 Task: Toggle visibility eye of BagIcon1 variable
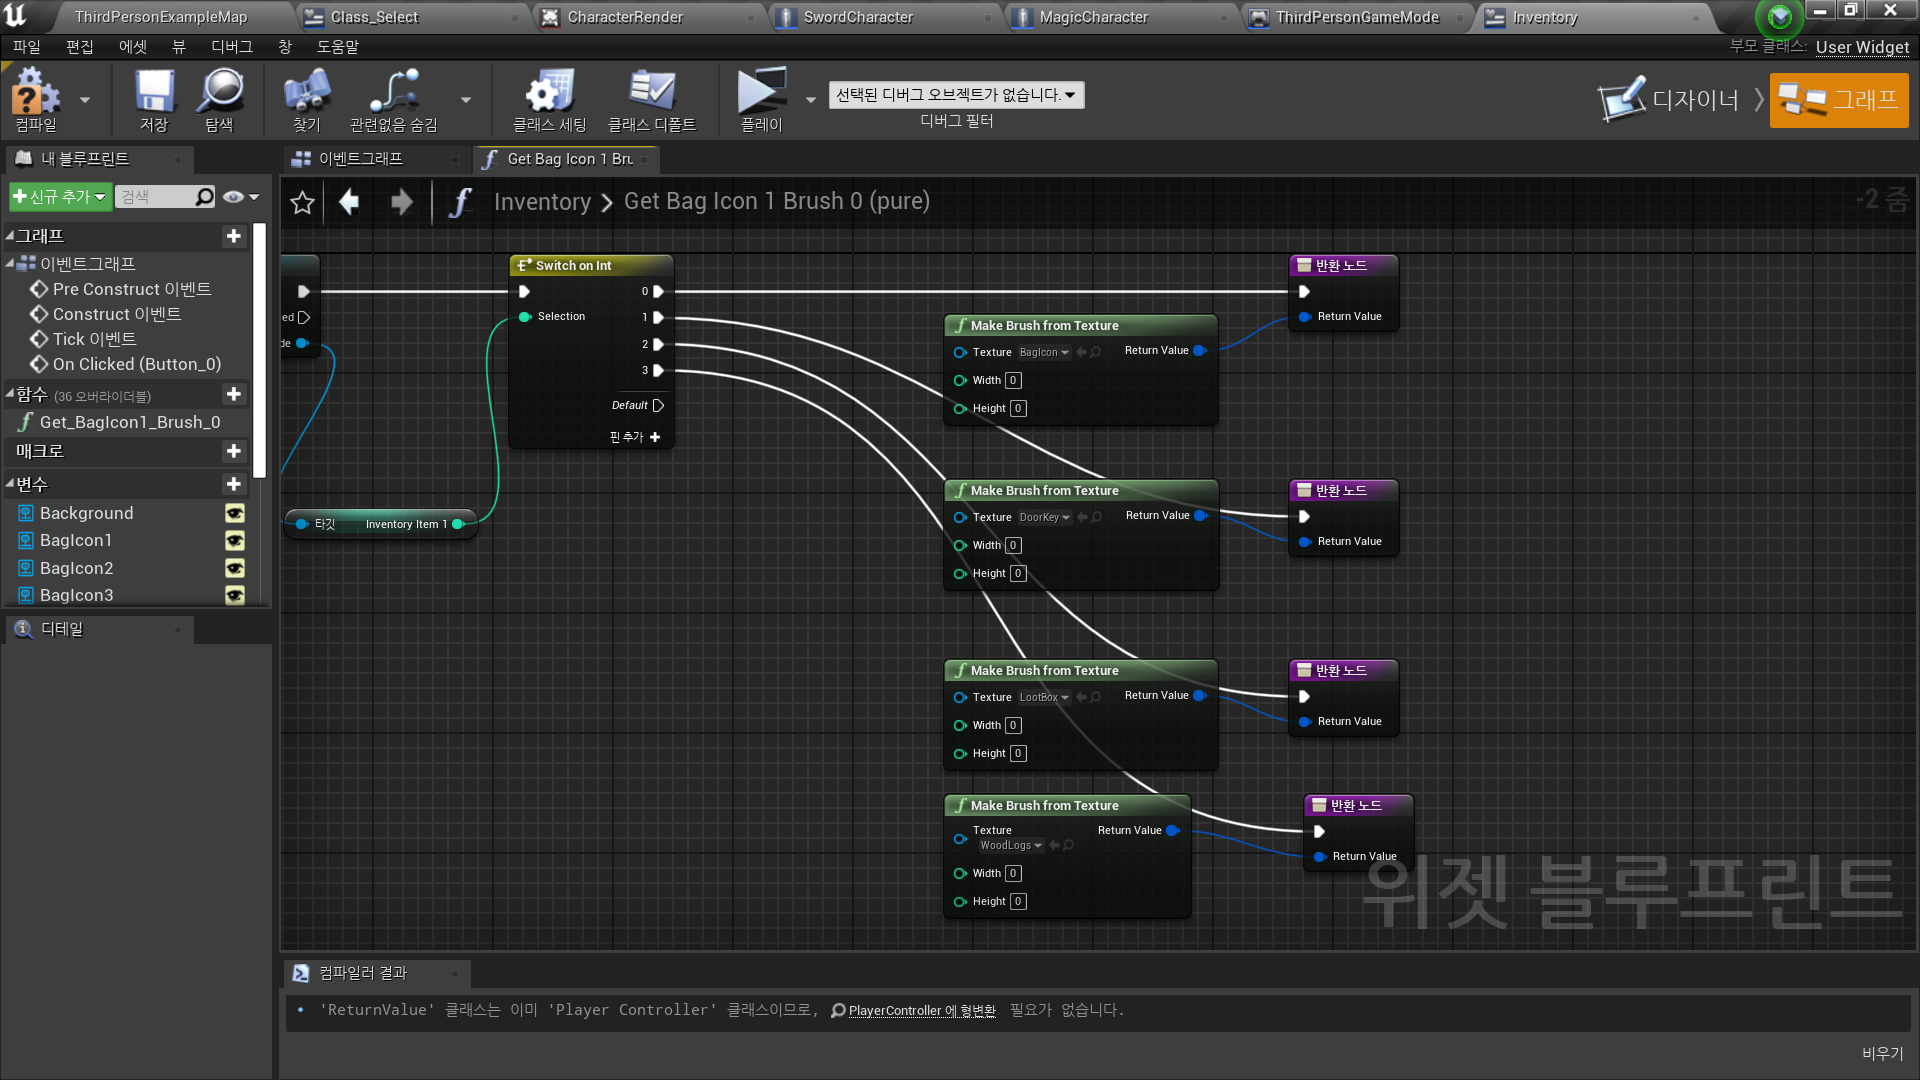coord(234,541)
